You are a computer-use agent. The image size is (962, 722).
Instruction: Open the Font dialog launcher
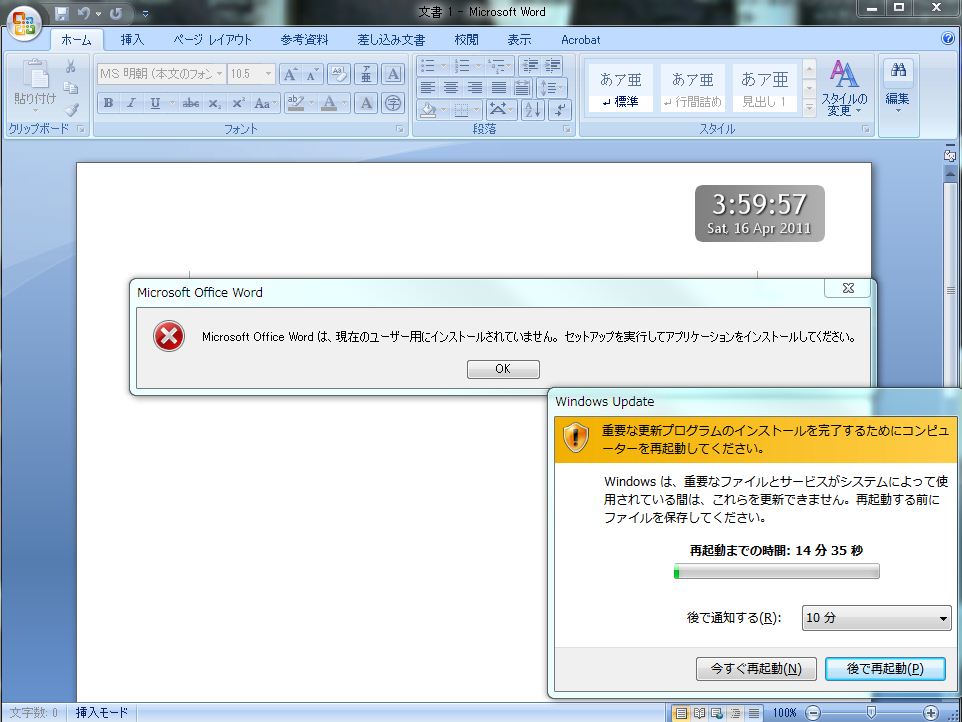(x=399, y=129)
